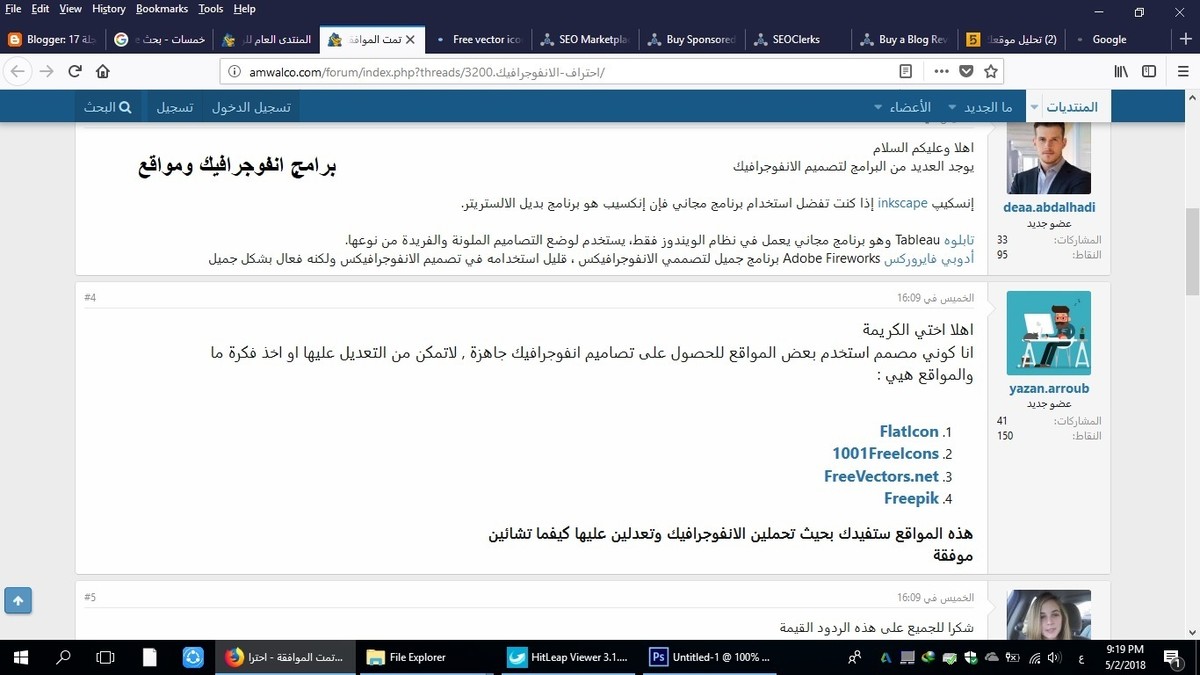
Task: Expand ما الجديد dropdown arrow
Action: pyautogui.click(x=952, y=107)
